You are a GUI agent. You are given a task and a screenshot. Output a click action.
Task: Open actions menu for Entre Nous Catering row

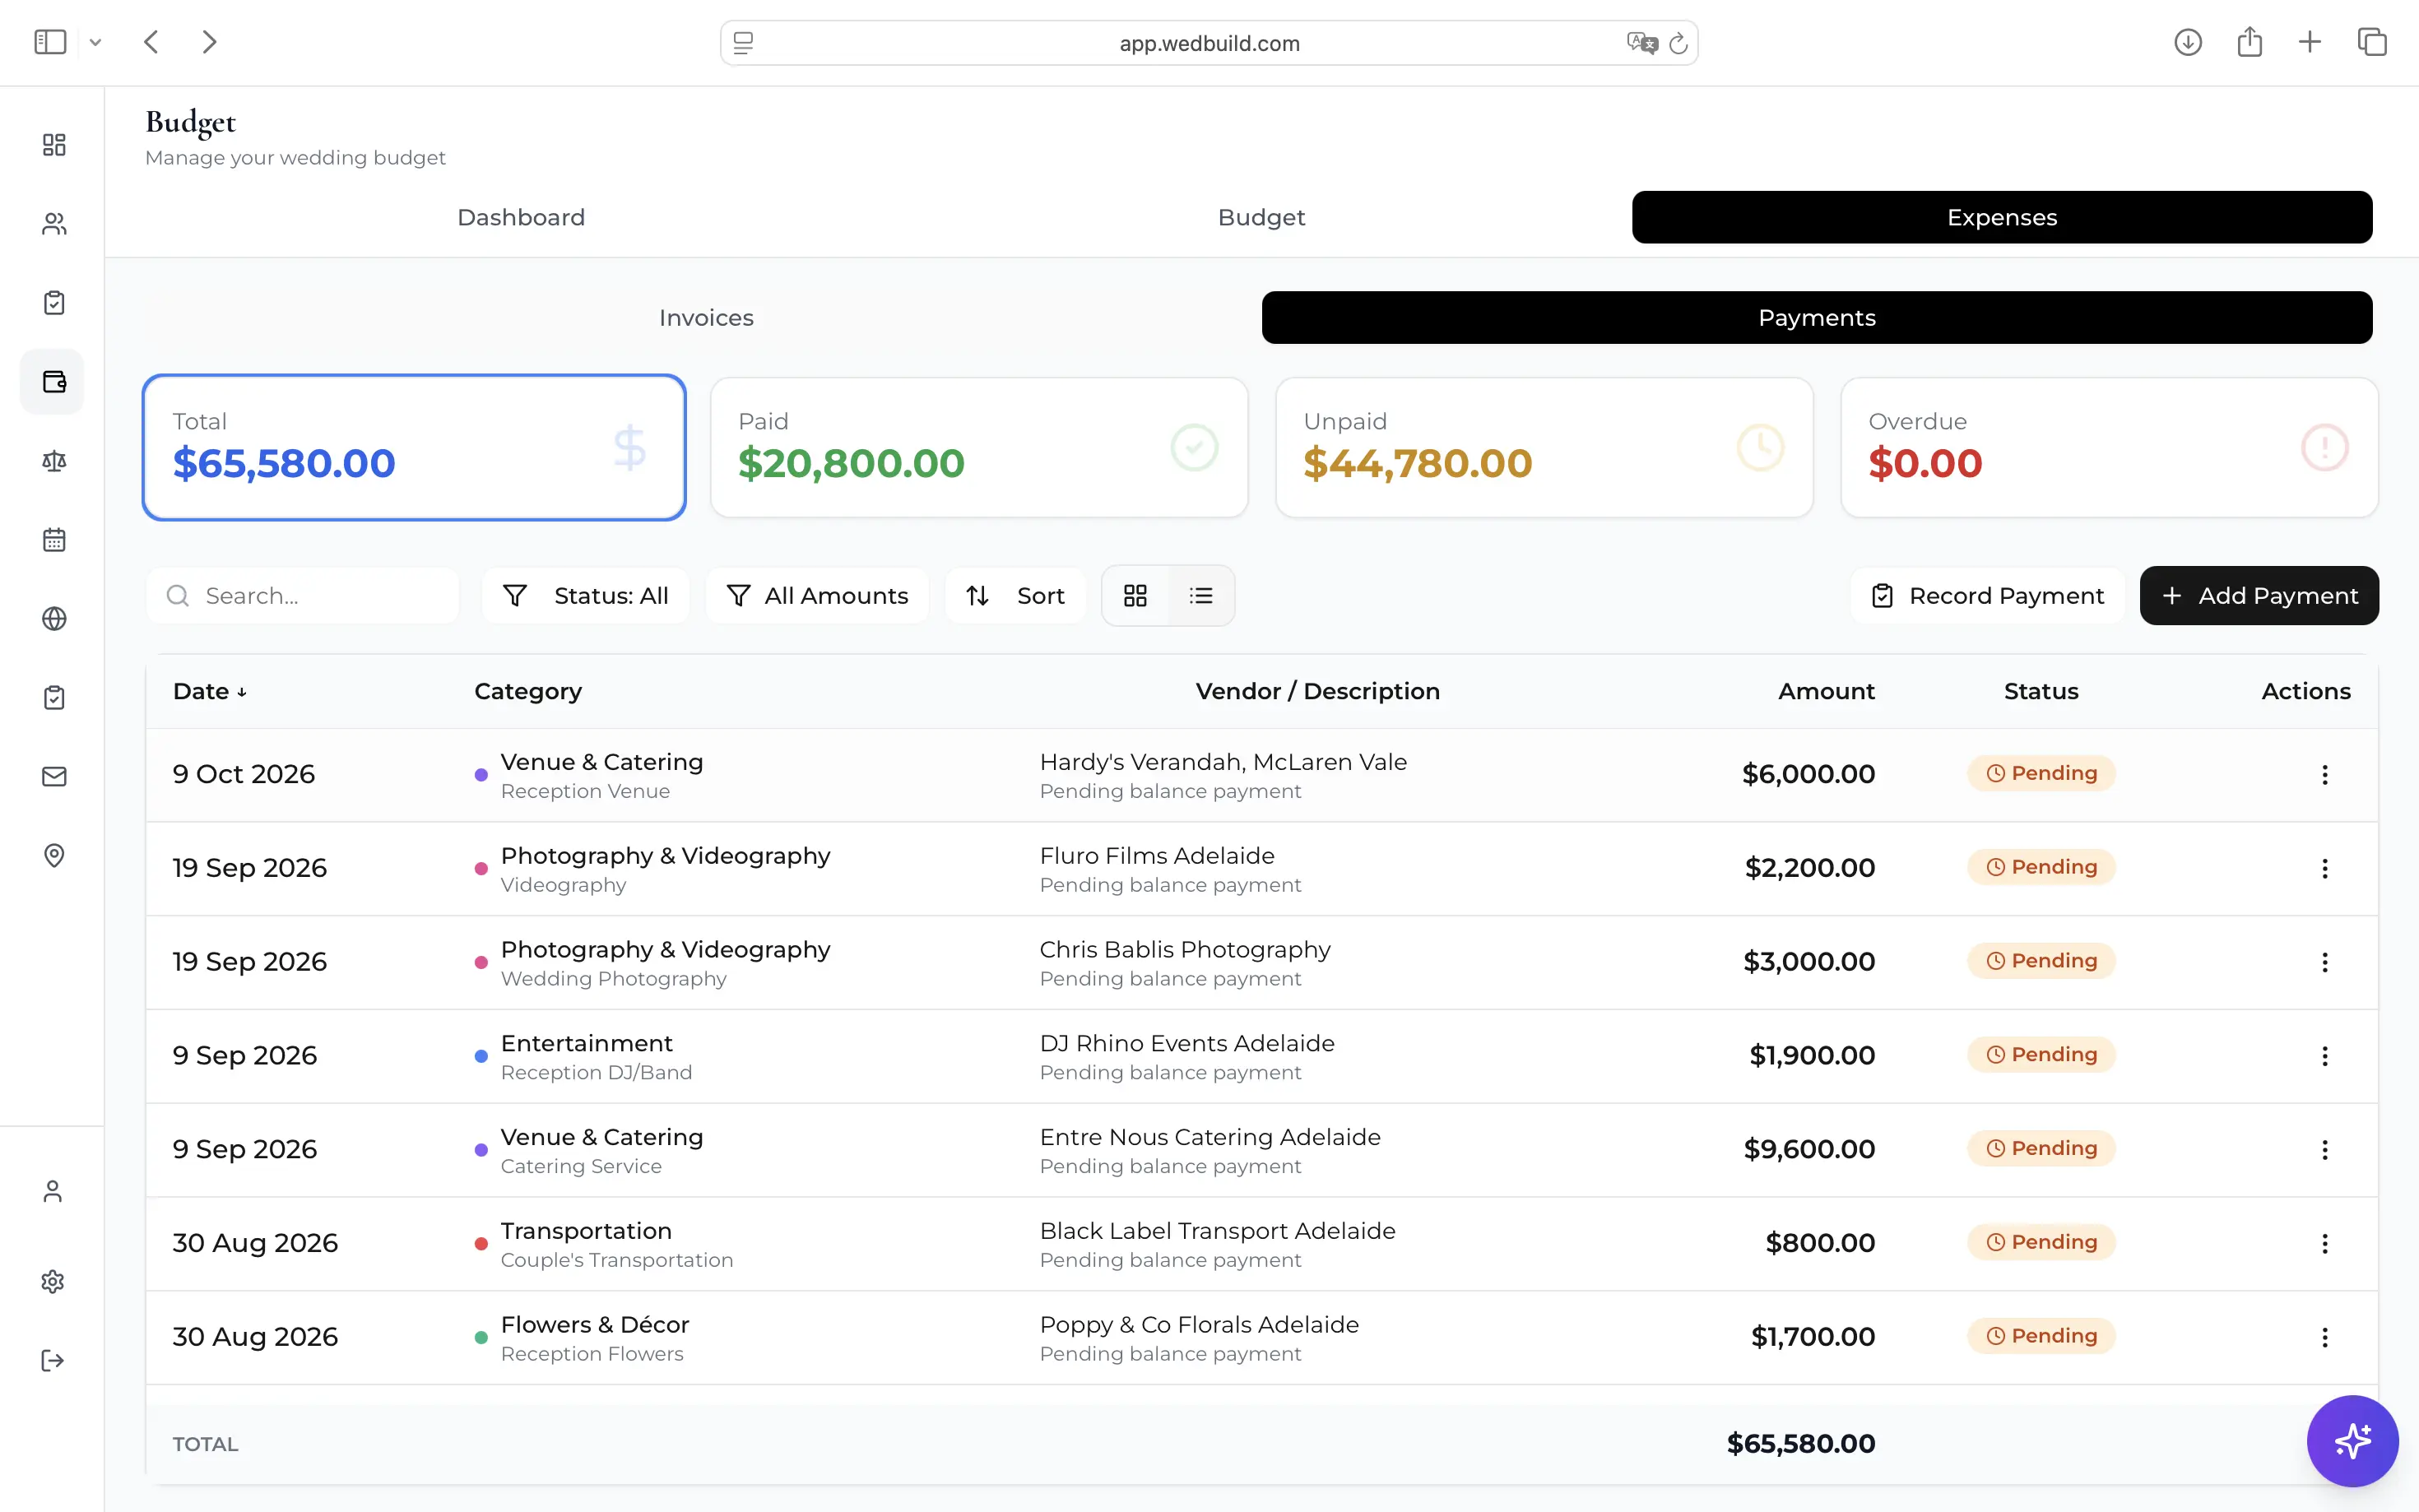(x=2325, y=1150)
